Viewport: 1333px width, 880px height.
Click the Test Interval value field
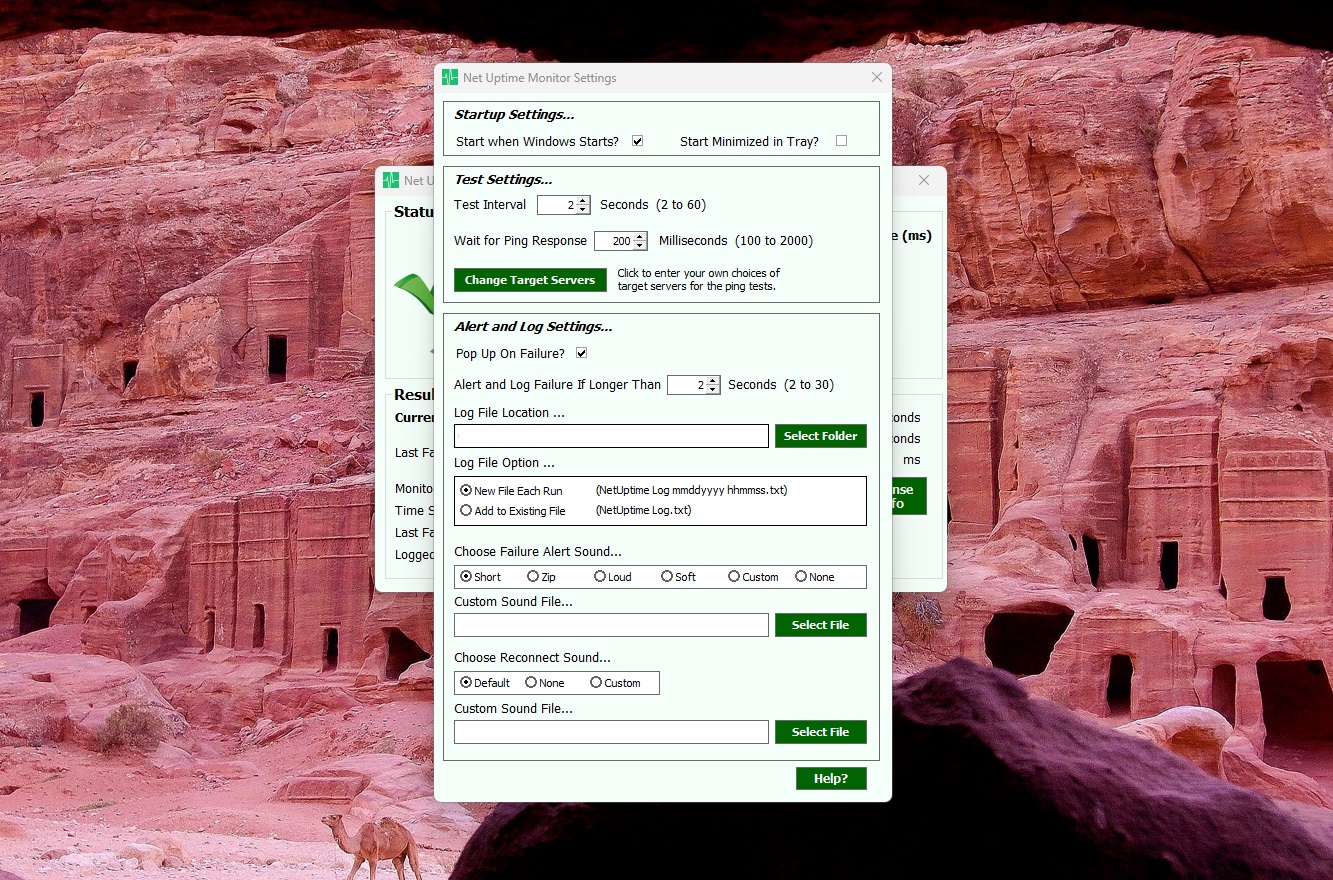pyautogui.click(x=557, y=205)
